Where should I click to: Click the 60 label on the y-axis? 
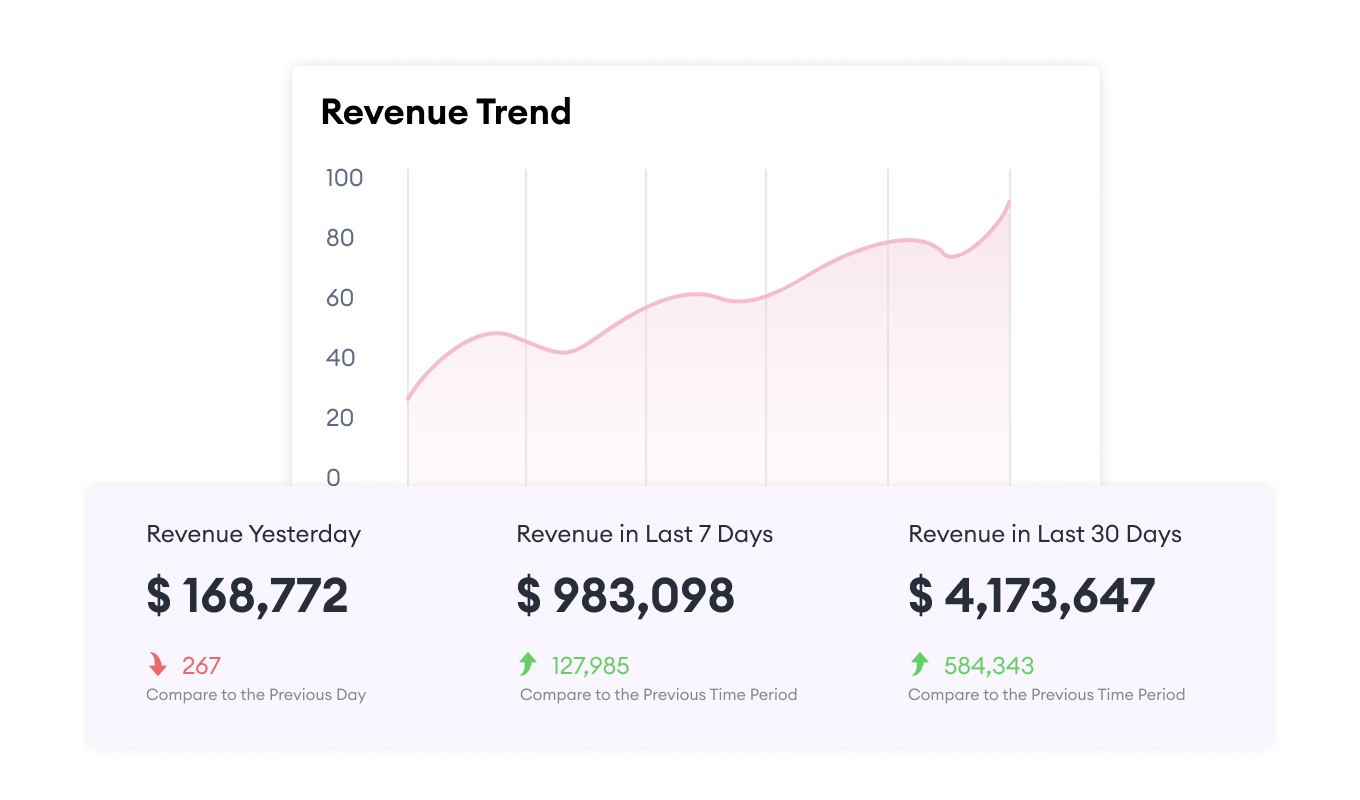tap(340, 298)
